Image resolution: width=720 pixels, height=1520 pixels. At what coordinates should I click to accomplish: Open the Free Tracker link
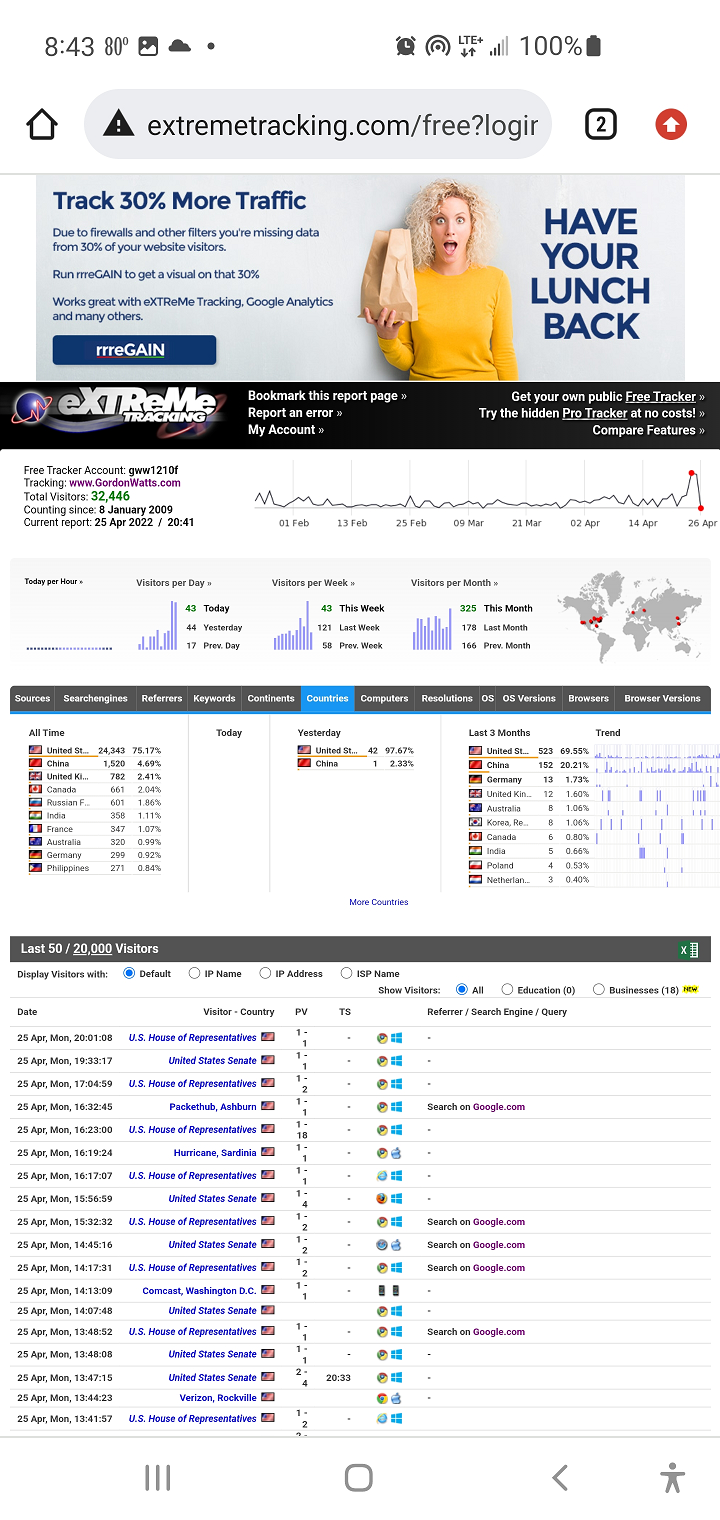point(660,397)
